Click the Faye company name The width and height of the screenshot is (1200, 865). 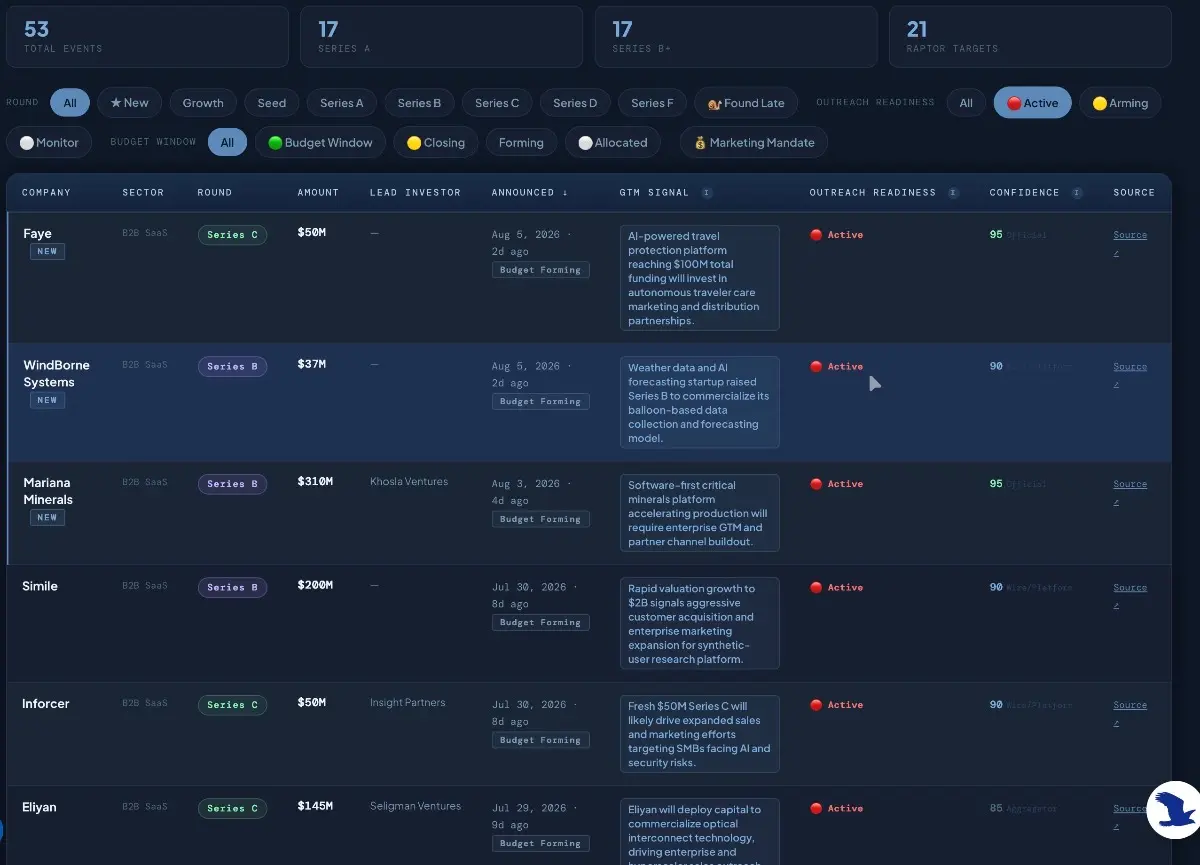37,234
